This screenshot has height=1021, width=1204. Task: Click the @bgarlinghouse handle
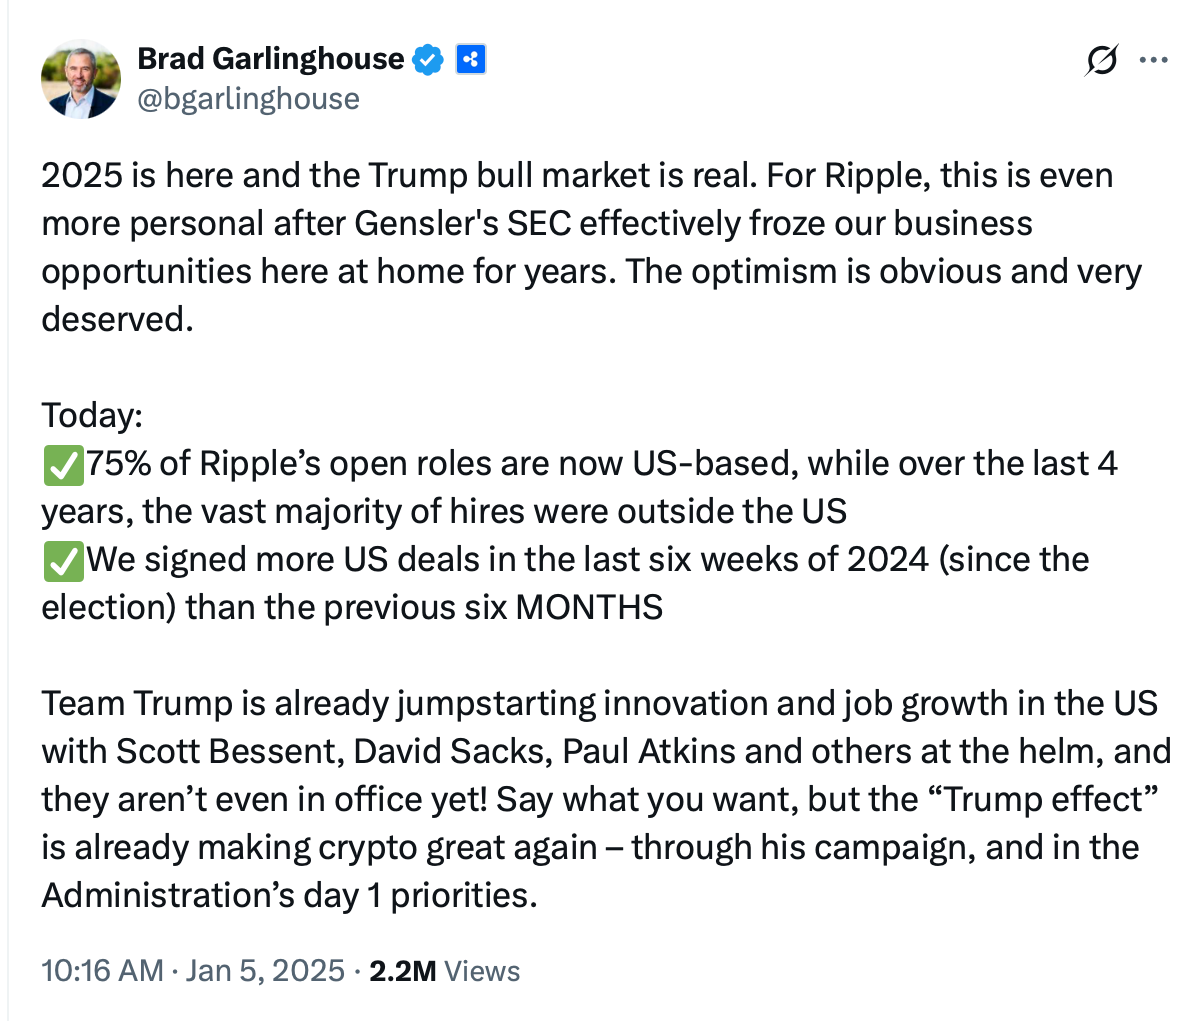(x=248, y=97)
